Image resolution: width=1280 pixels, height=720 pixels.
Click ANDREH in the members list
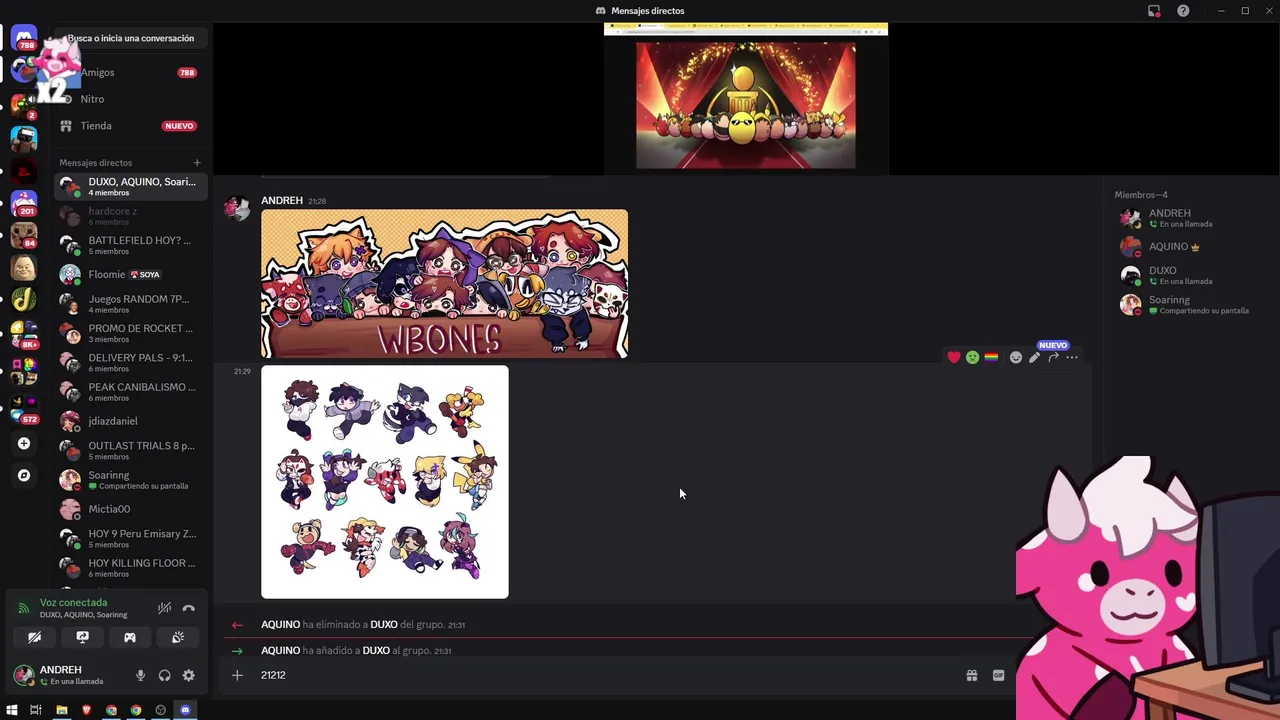(x=1188, y=218)
